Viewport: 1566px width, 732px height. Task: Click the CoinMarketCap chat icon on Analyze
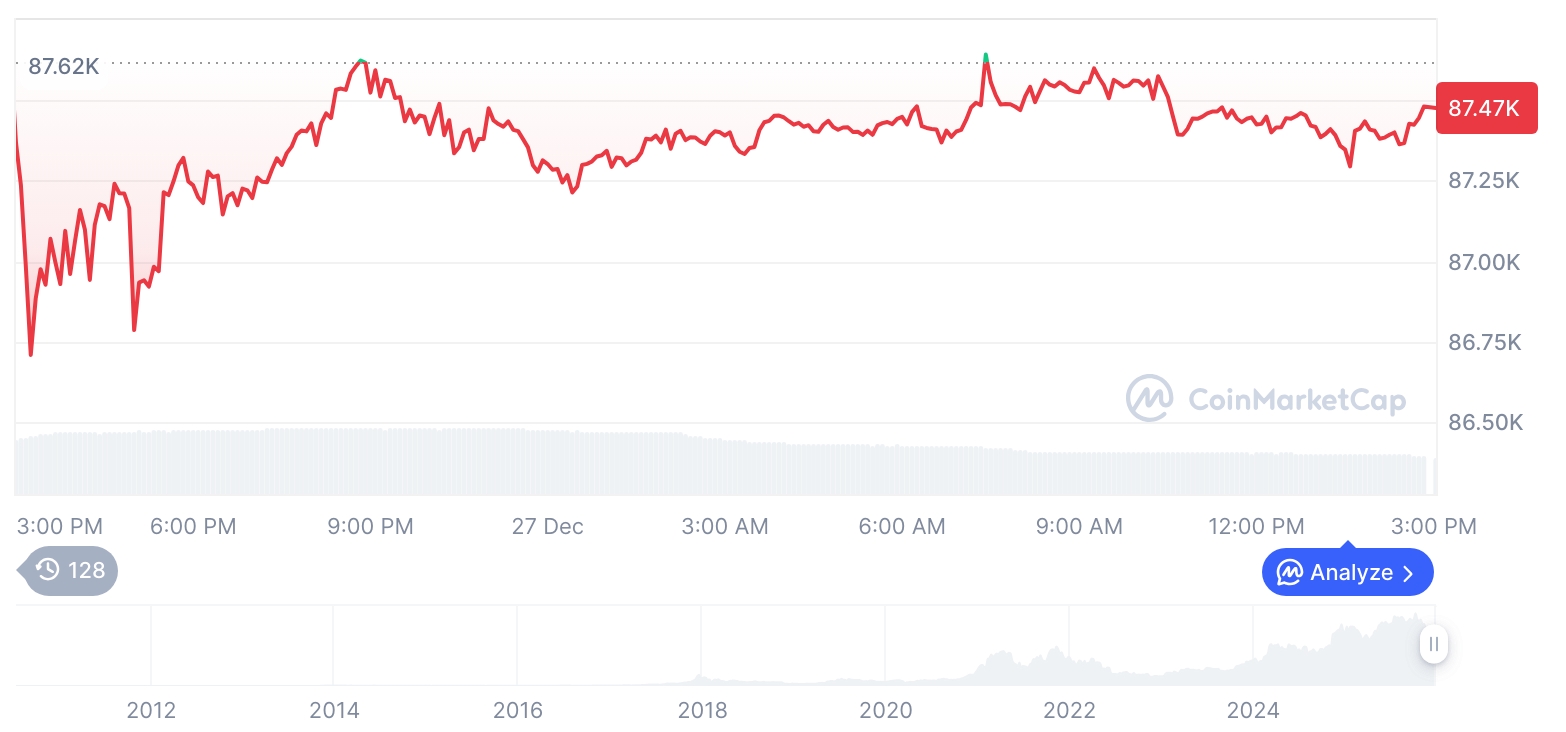coord(1290,573)
